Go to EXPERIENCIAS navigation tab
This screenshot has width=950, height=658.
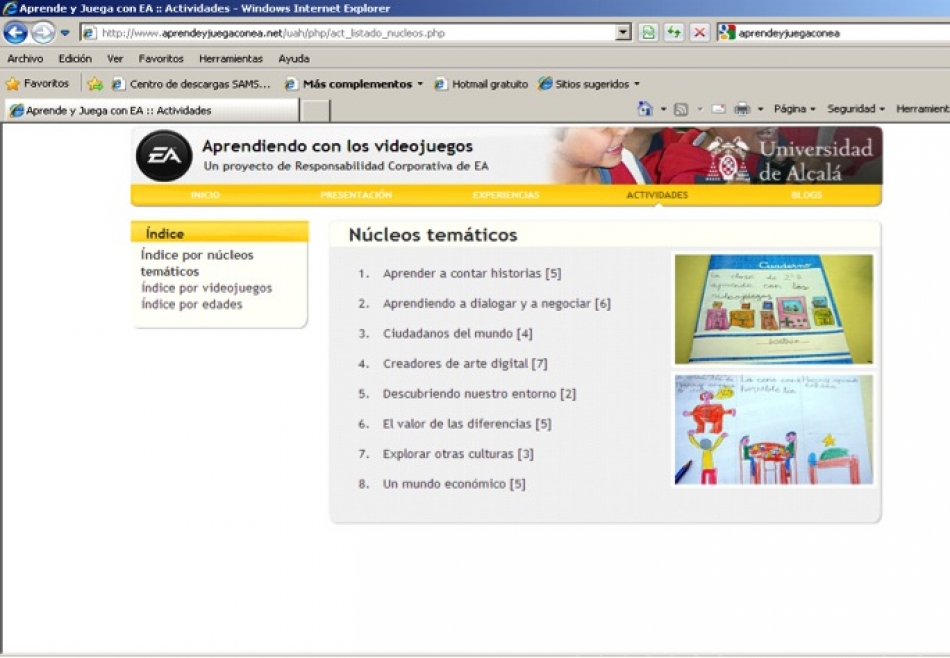(x=506, y=195)
